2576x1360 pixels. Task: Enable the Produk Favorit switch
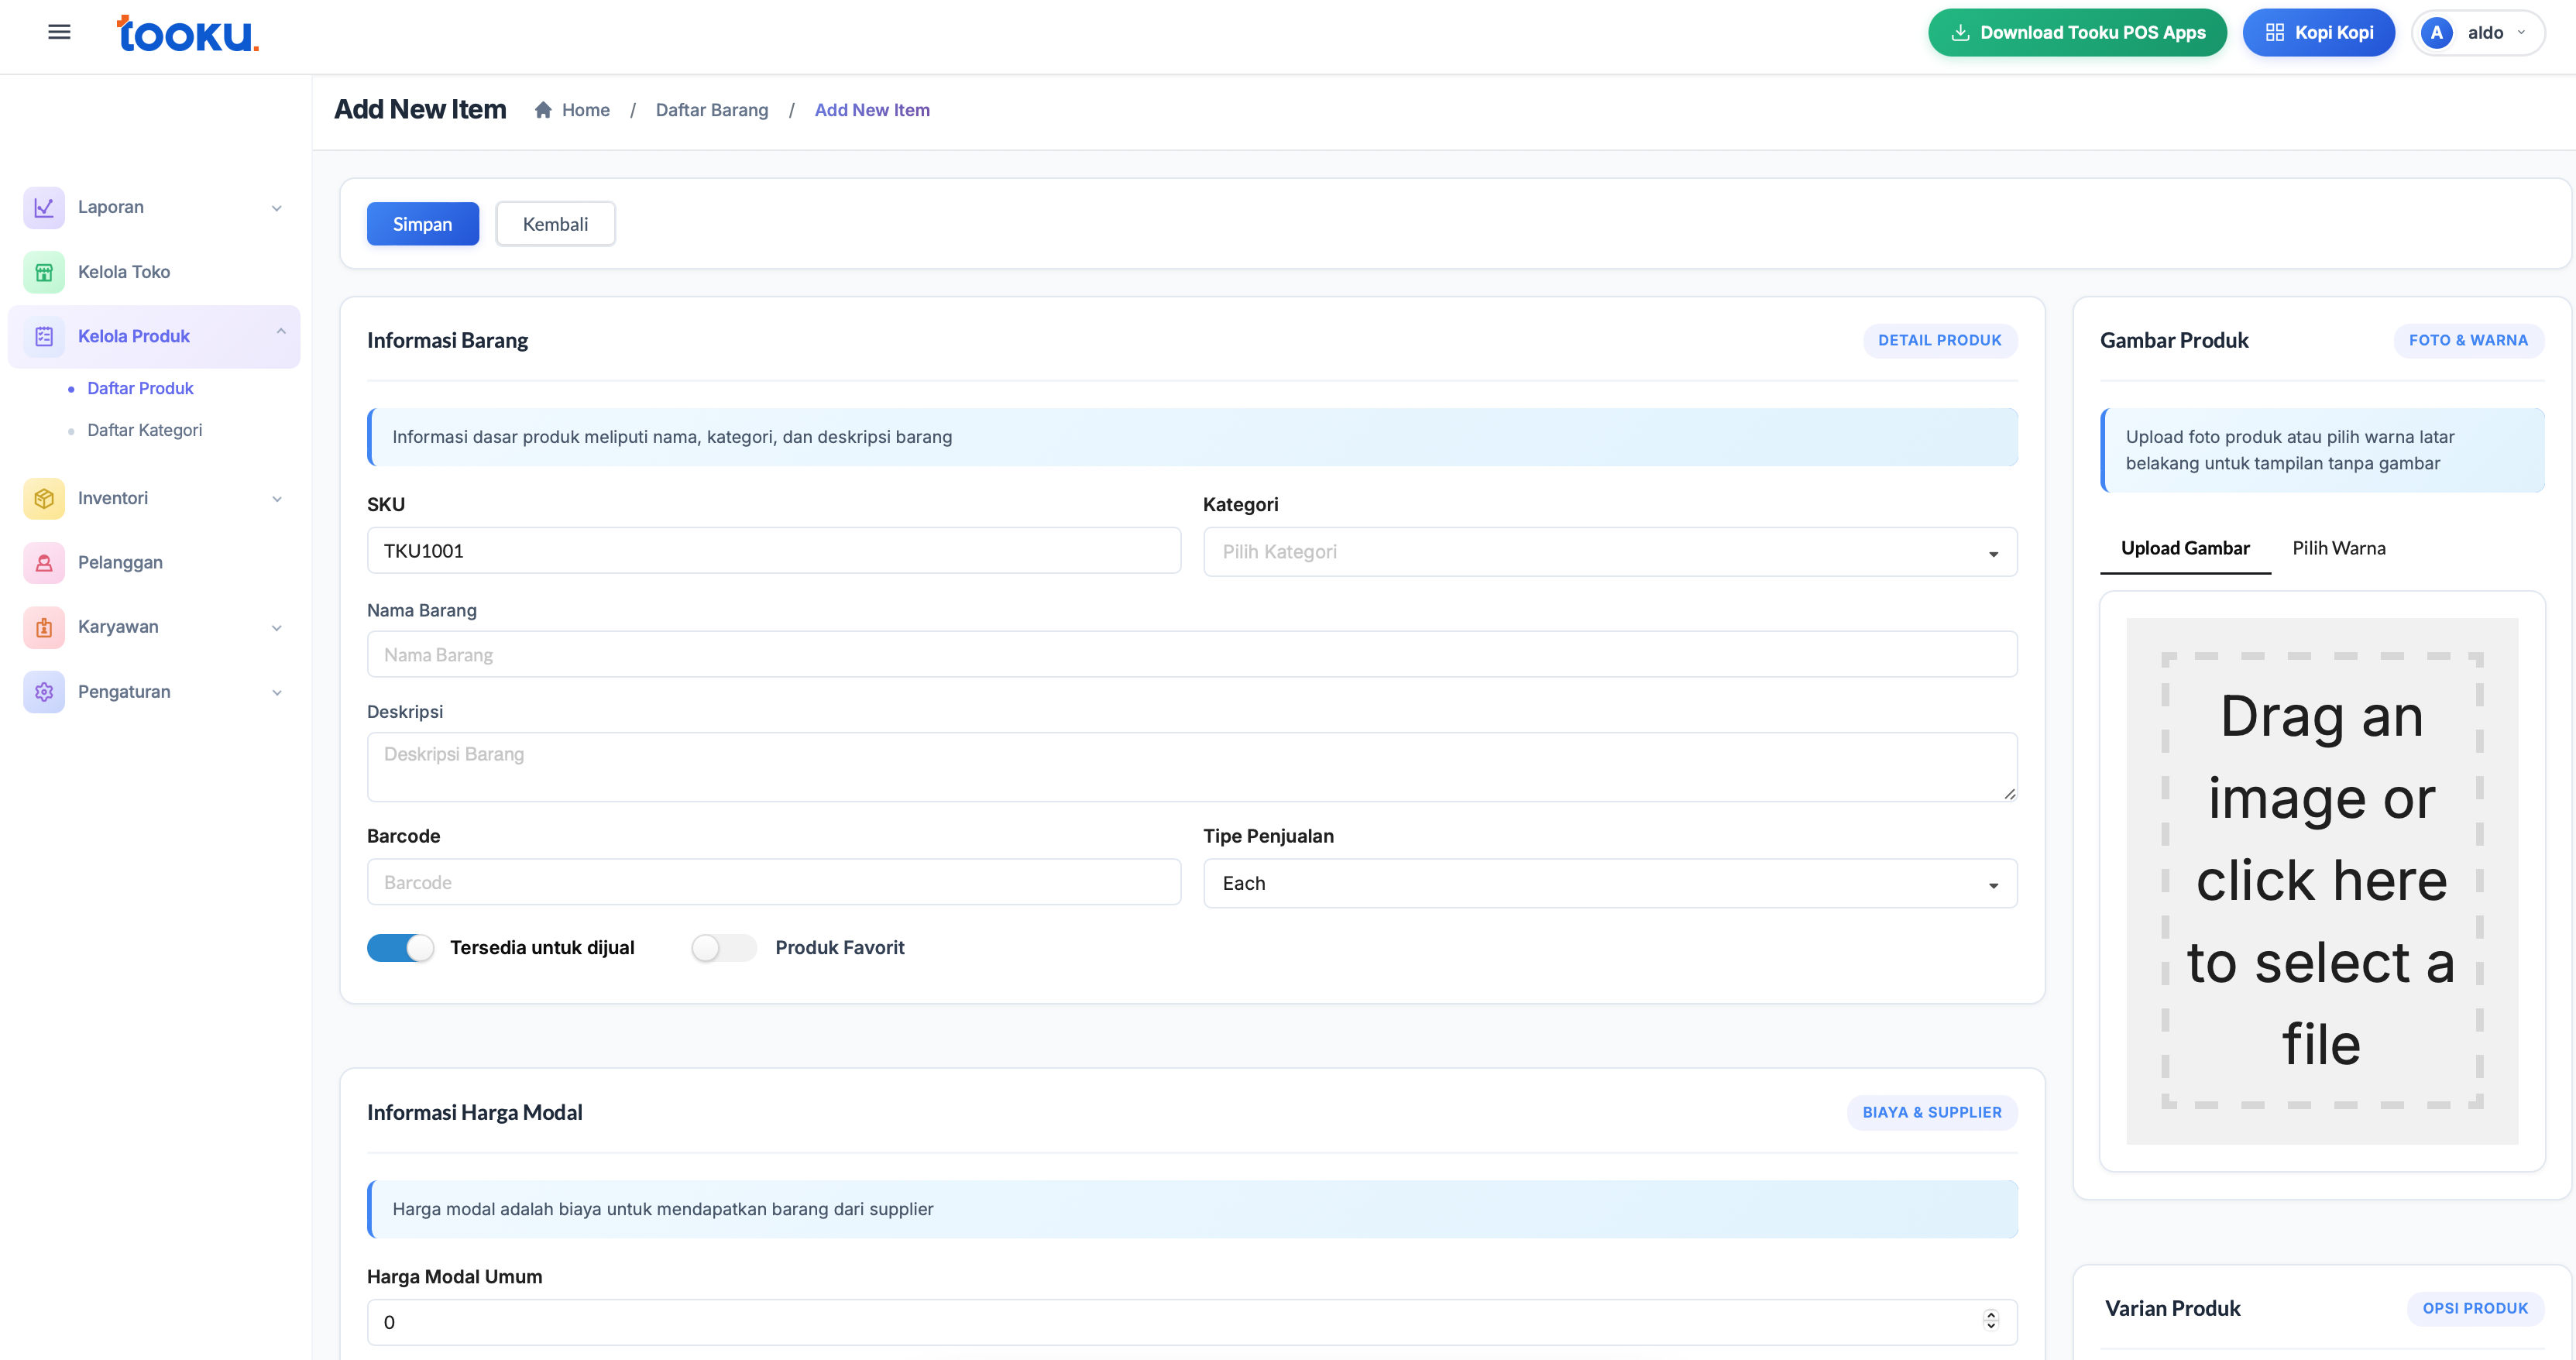point(723,947)
